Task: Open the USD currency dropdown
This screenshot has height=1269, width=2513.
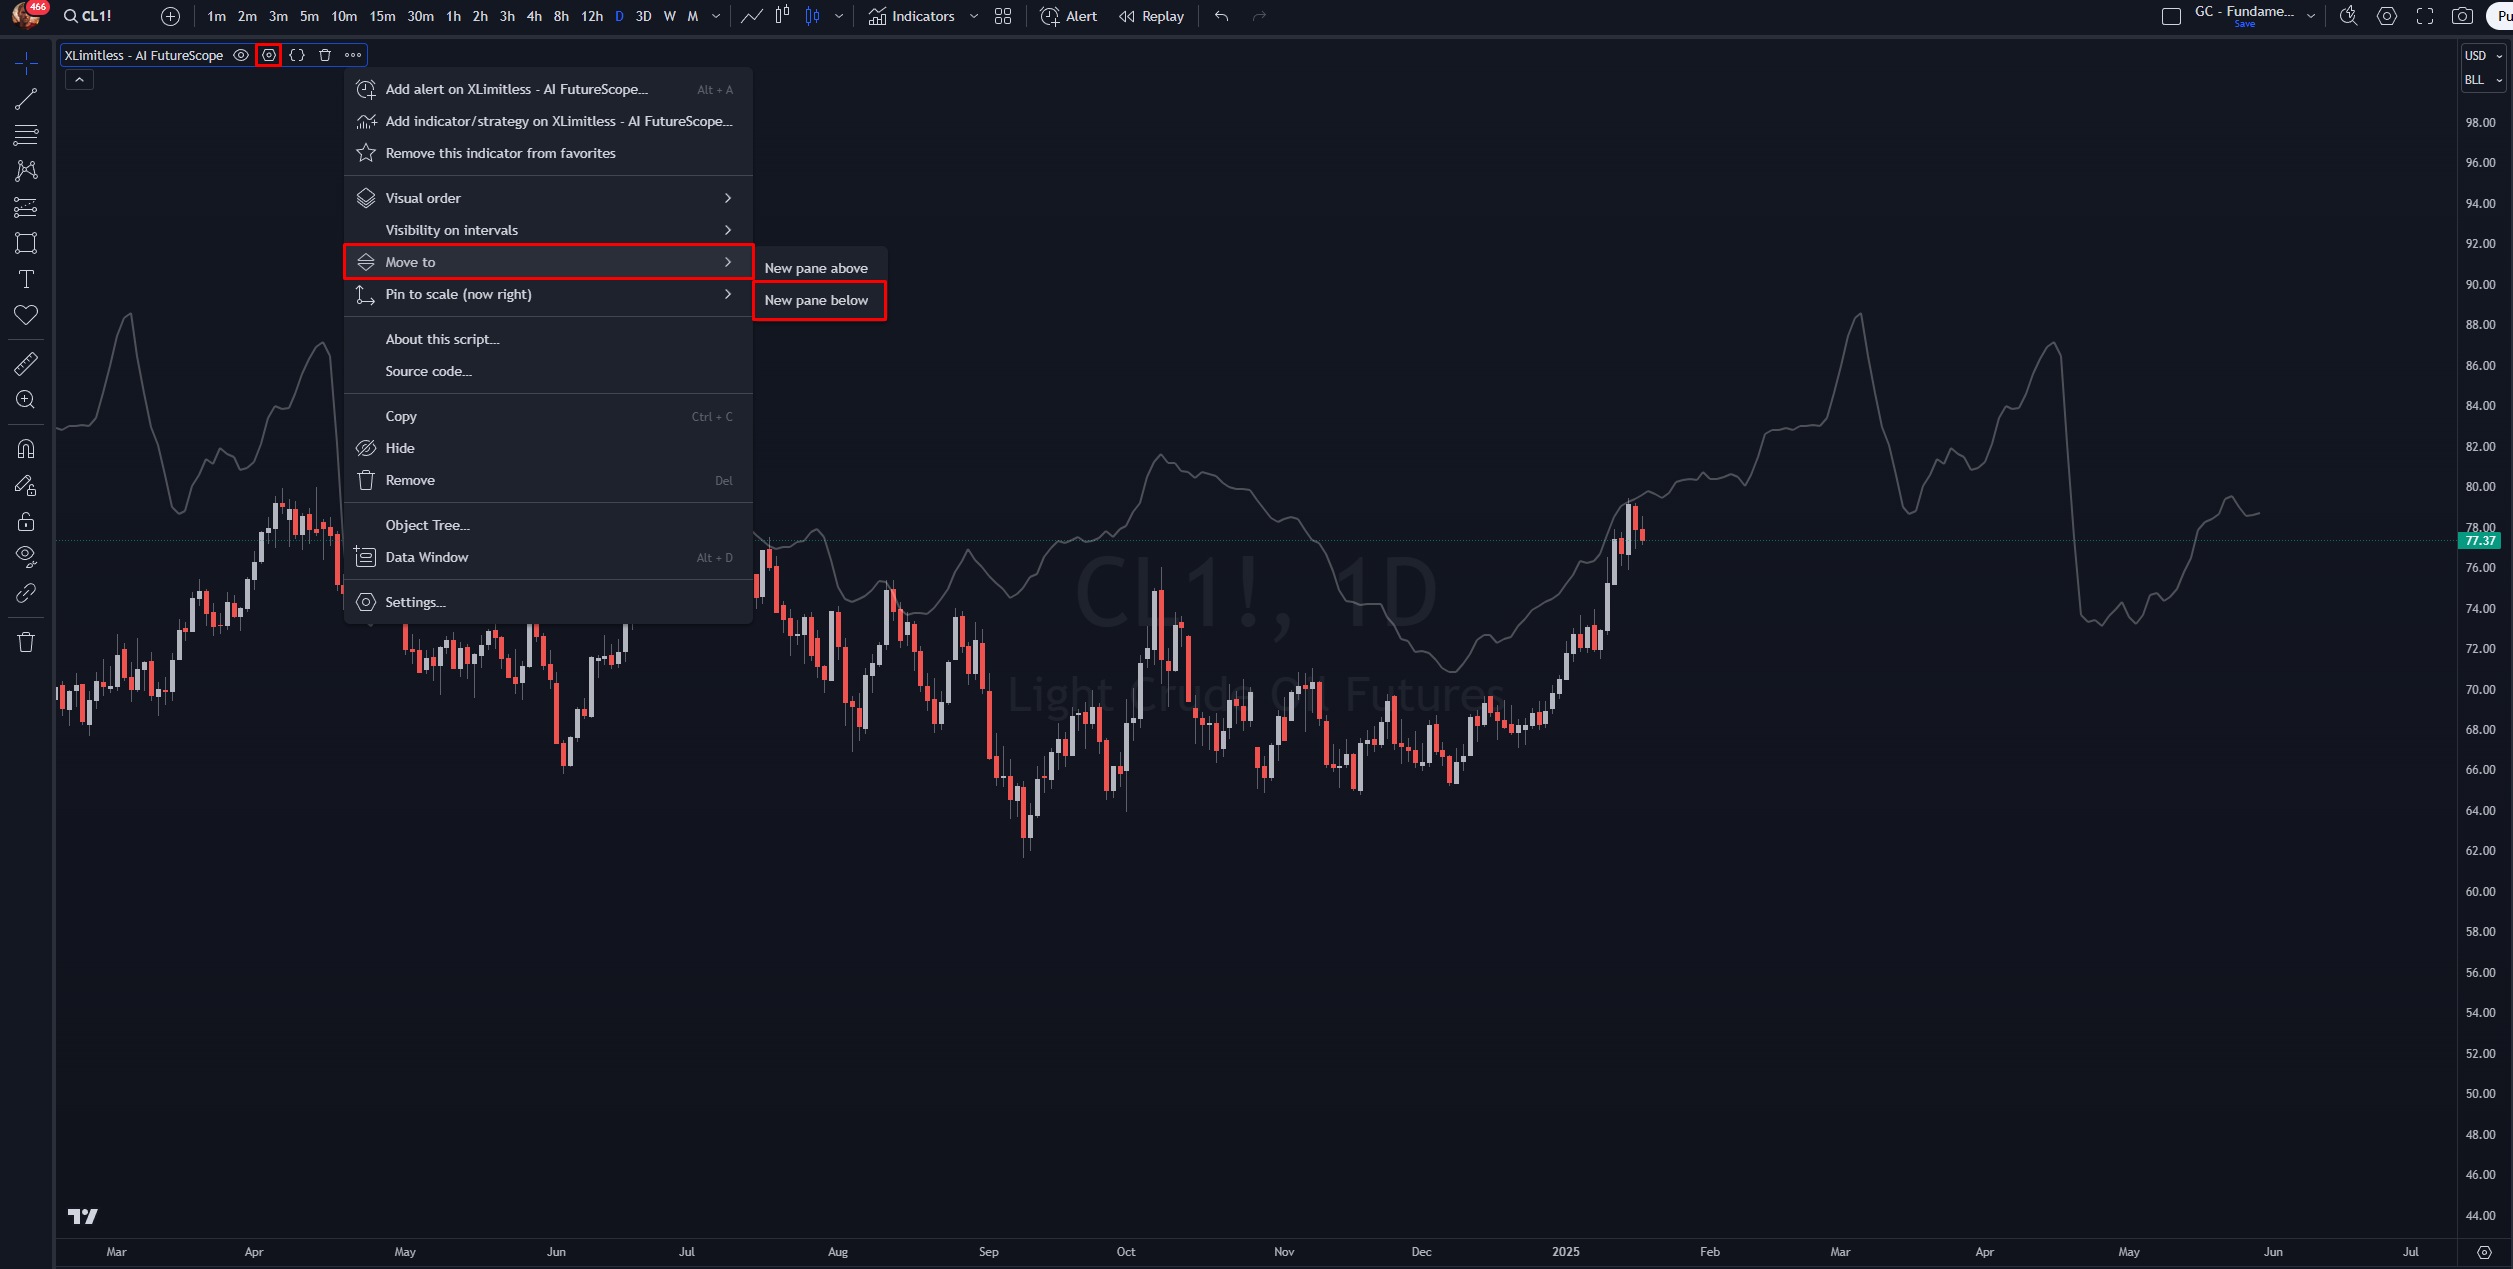Action: 2482,56
